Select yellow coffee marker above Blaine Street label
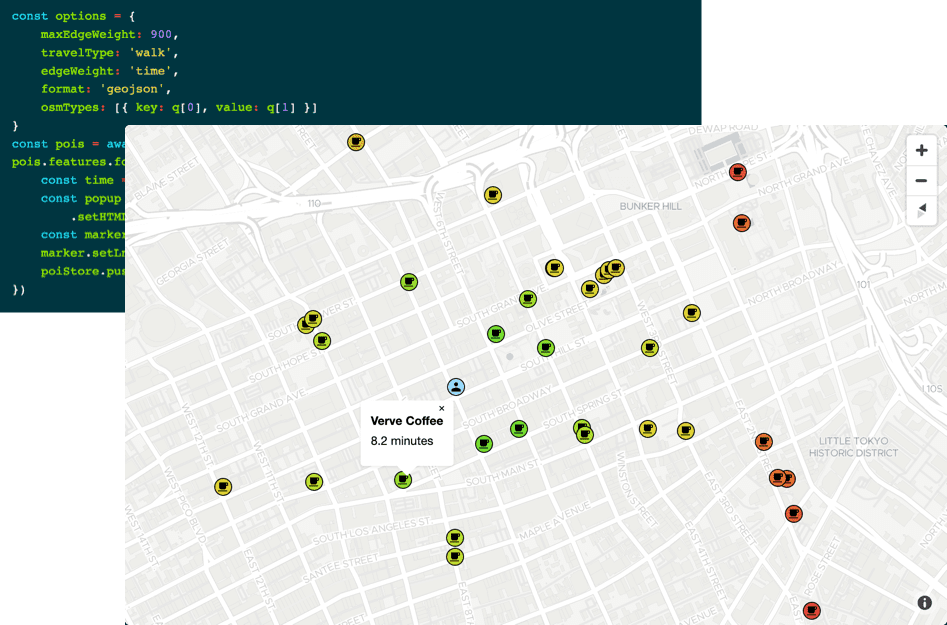947x625 pixels. coord(356,142)
